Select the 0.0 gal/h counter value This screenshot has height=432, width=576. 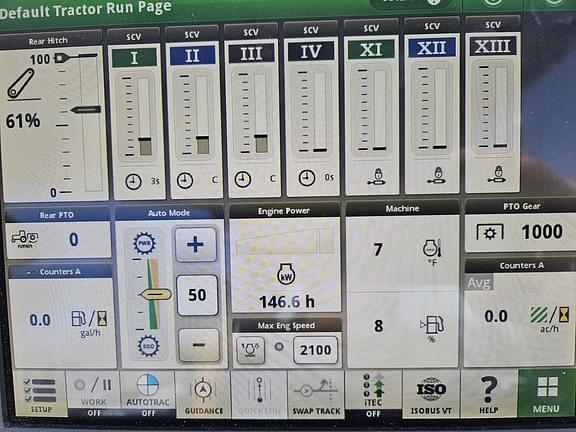[40, 320]
